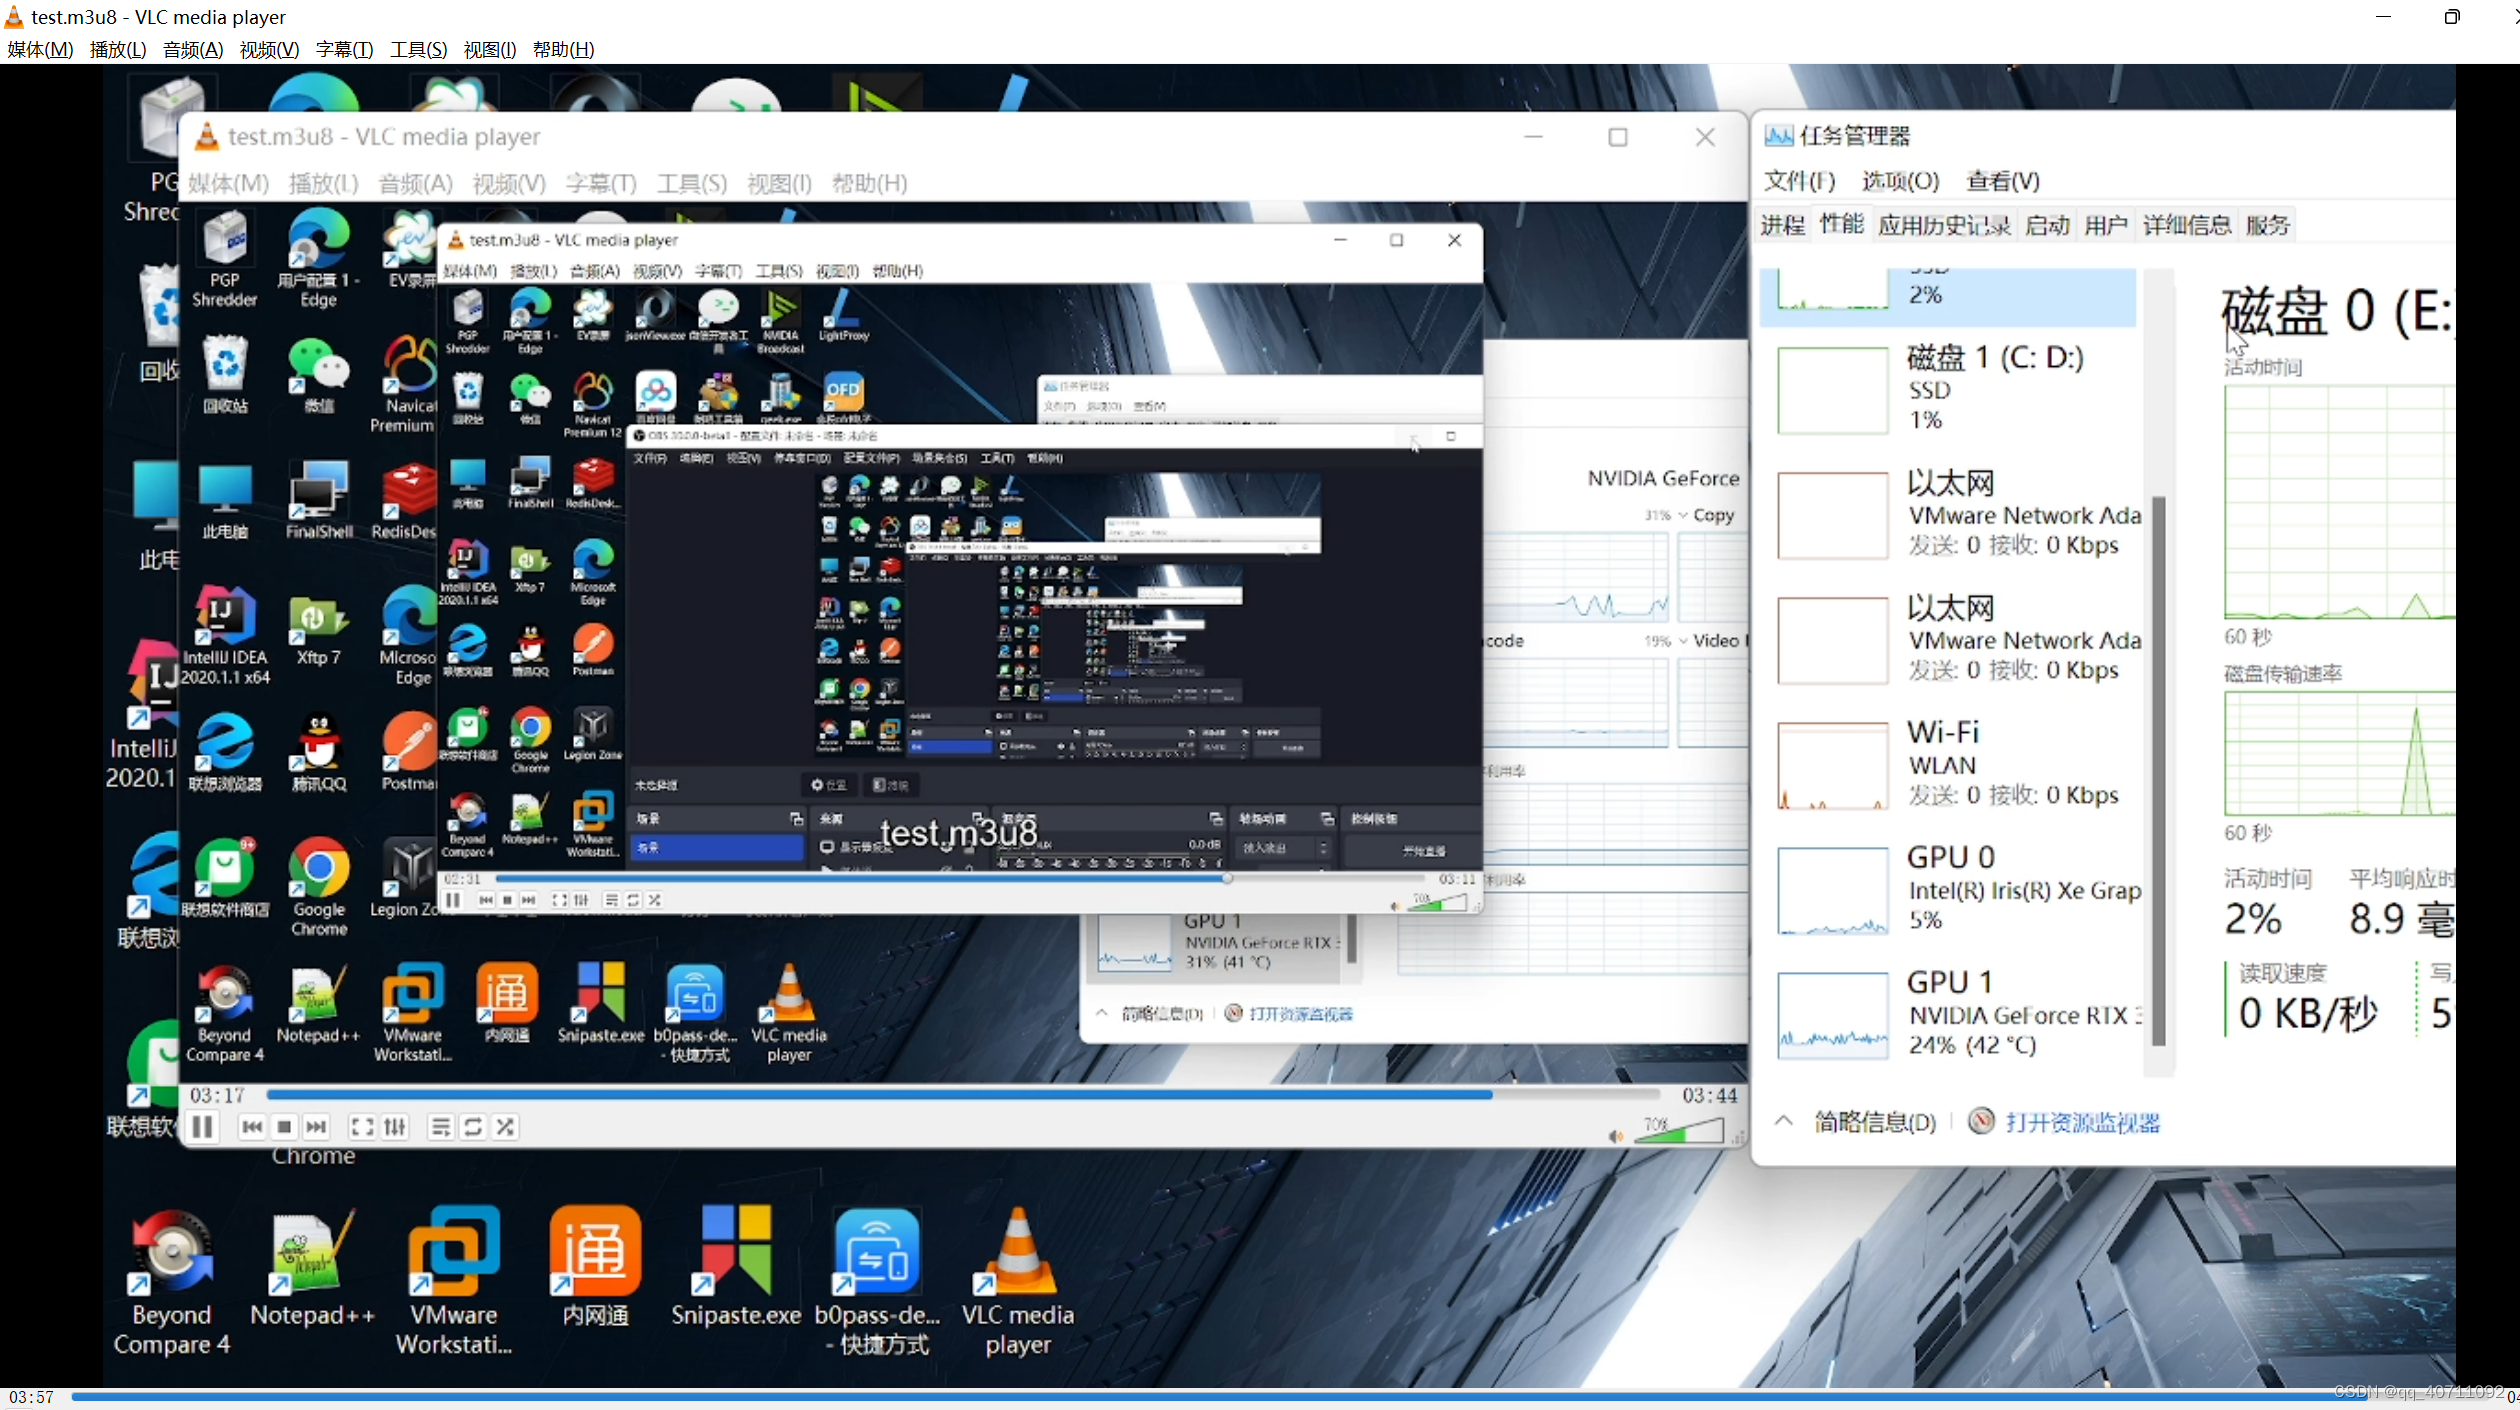The image size is (2520, 1410).
Task: Open largest b0pass 快捷方式 desktop icon
Action: tap(877, 1282)
